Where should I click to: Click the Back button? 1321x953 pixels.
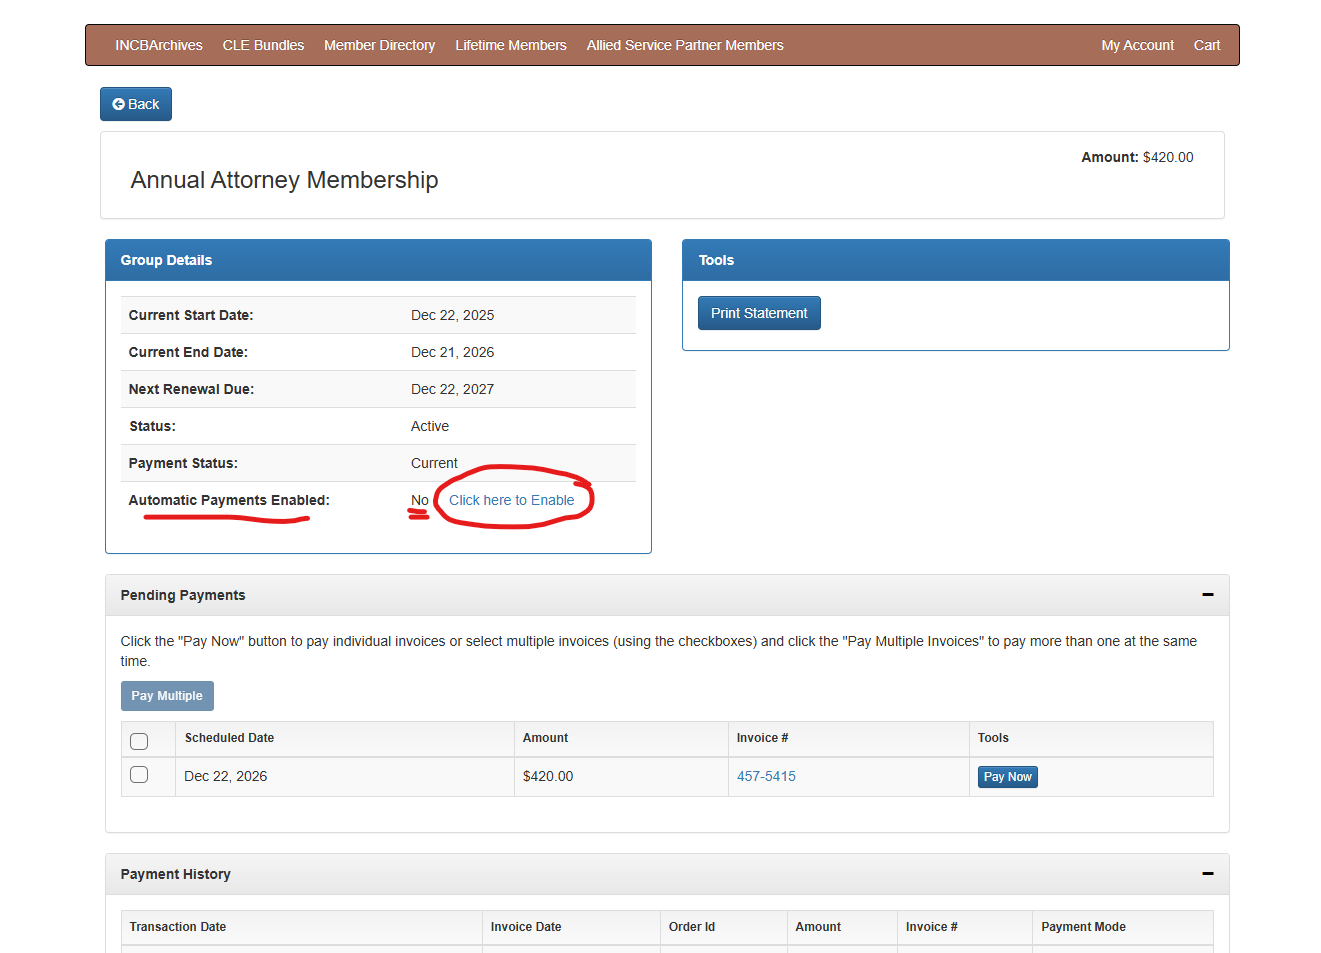pyautogui.click(x=136, y=104)
